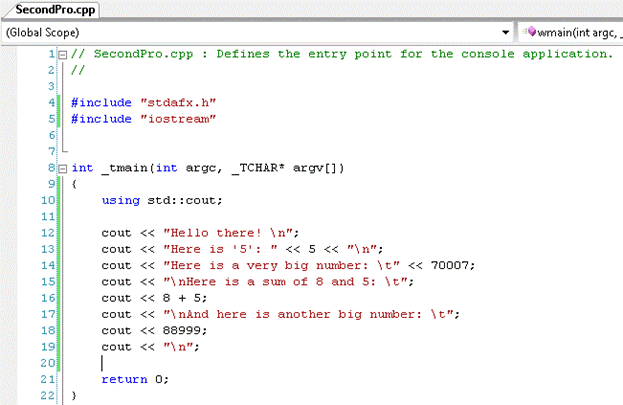The height and width of the screenshot is (405, 623).
Task: Click the "iostream" string on line 5
Action: 178,119
